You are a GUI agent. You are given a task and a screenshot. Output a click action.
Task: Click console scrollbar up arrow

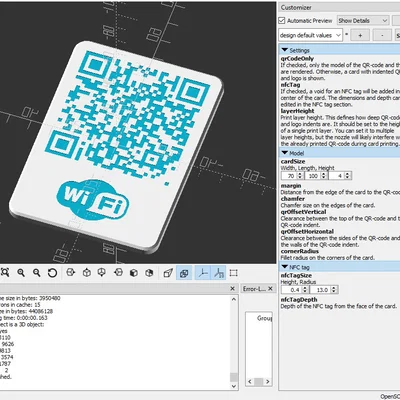234,299
